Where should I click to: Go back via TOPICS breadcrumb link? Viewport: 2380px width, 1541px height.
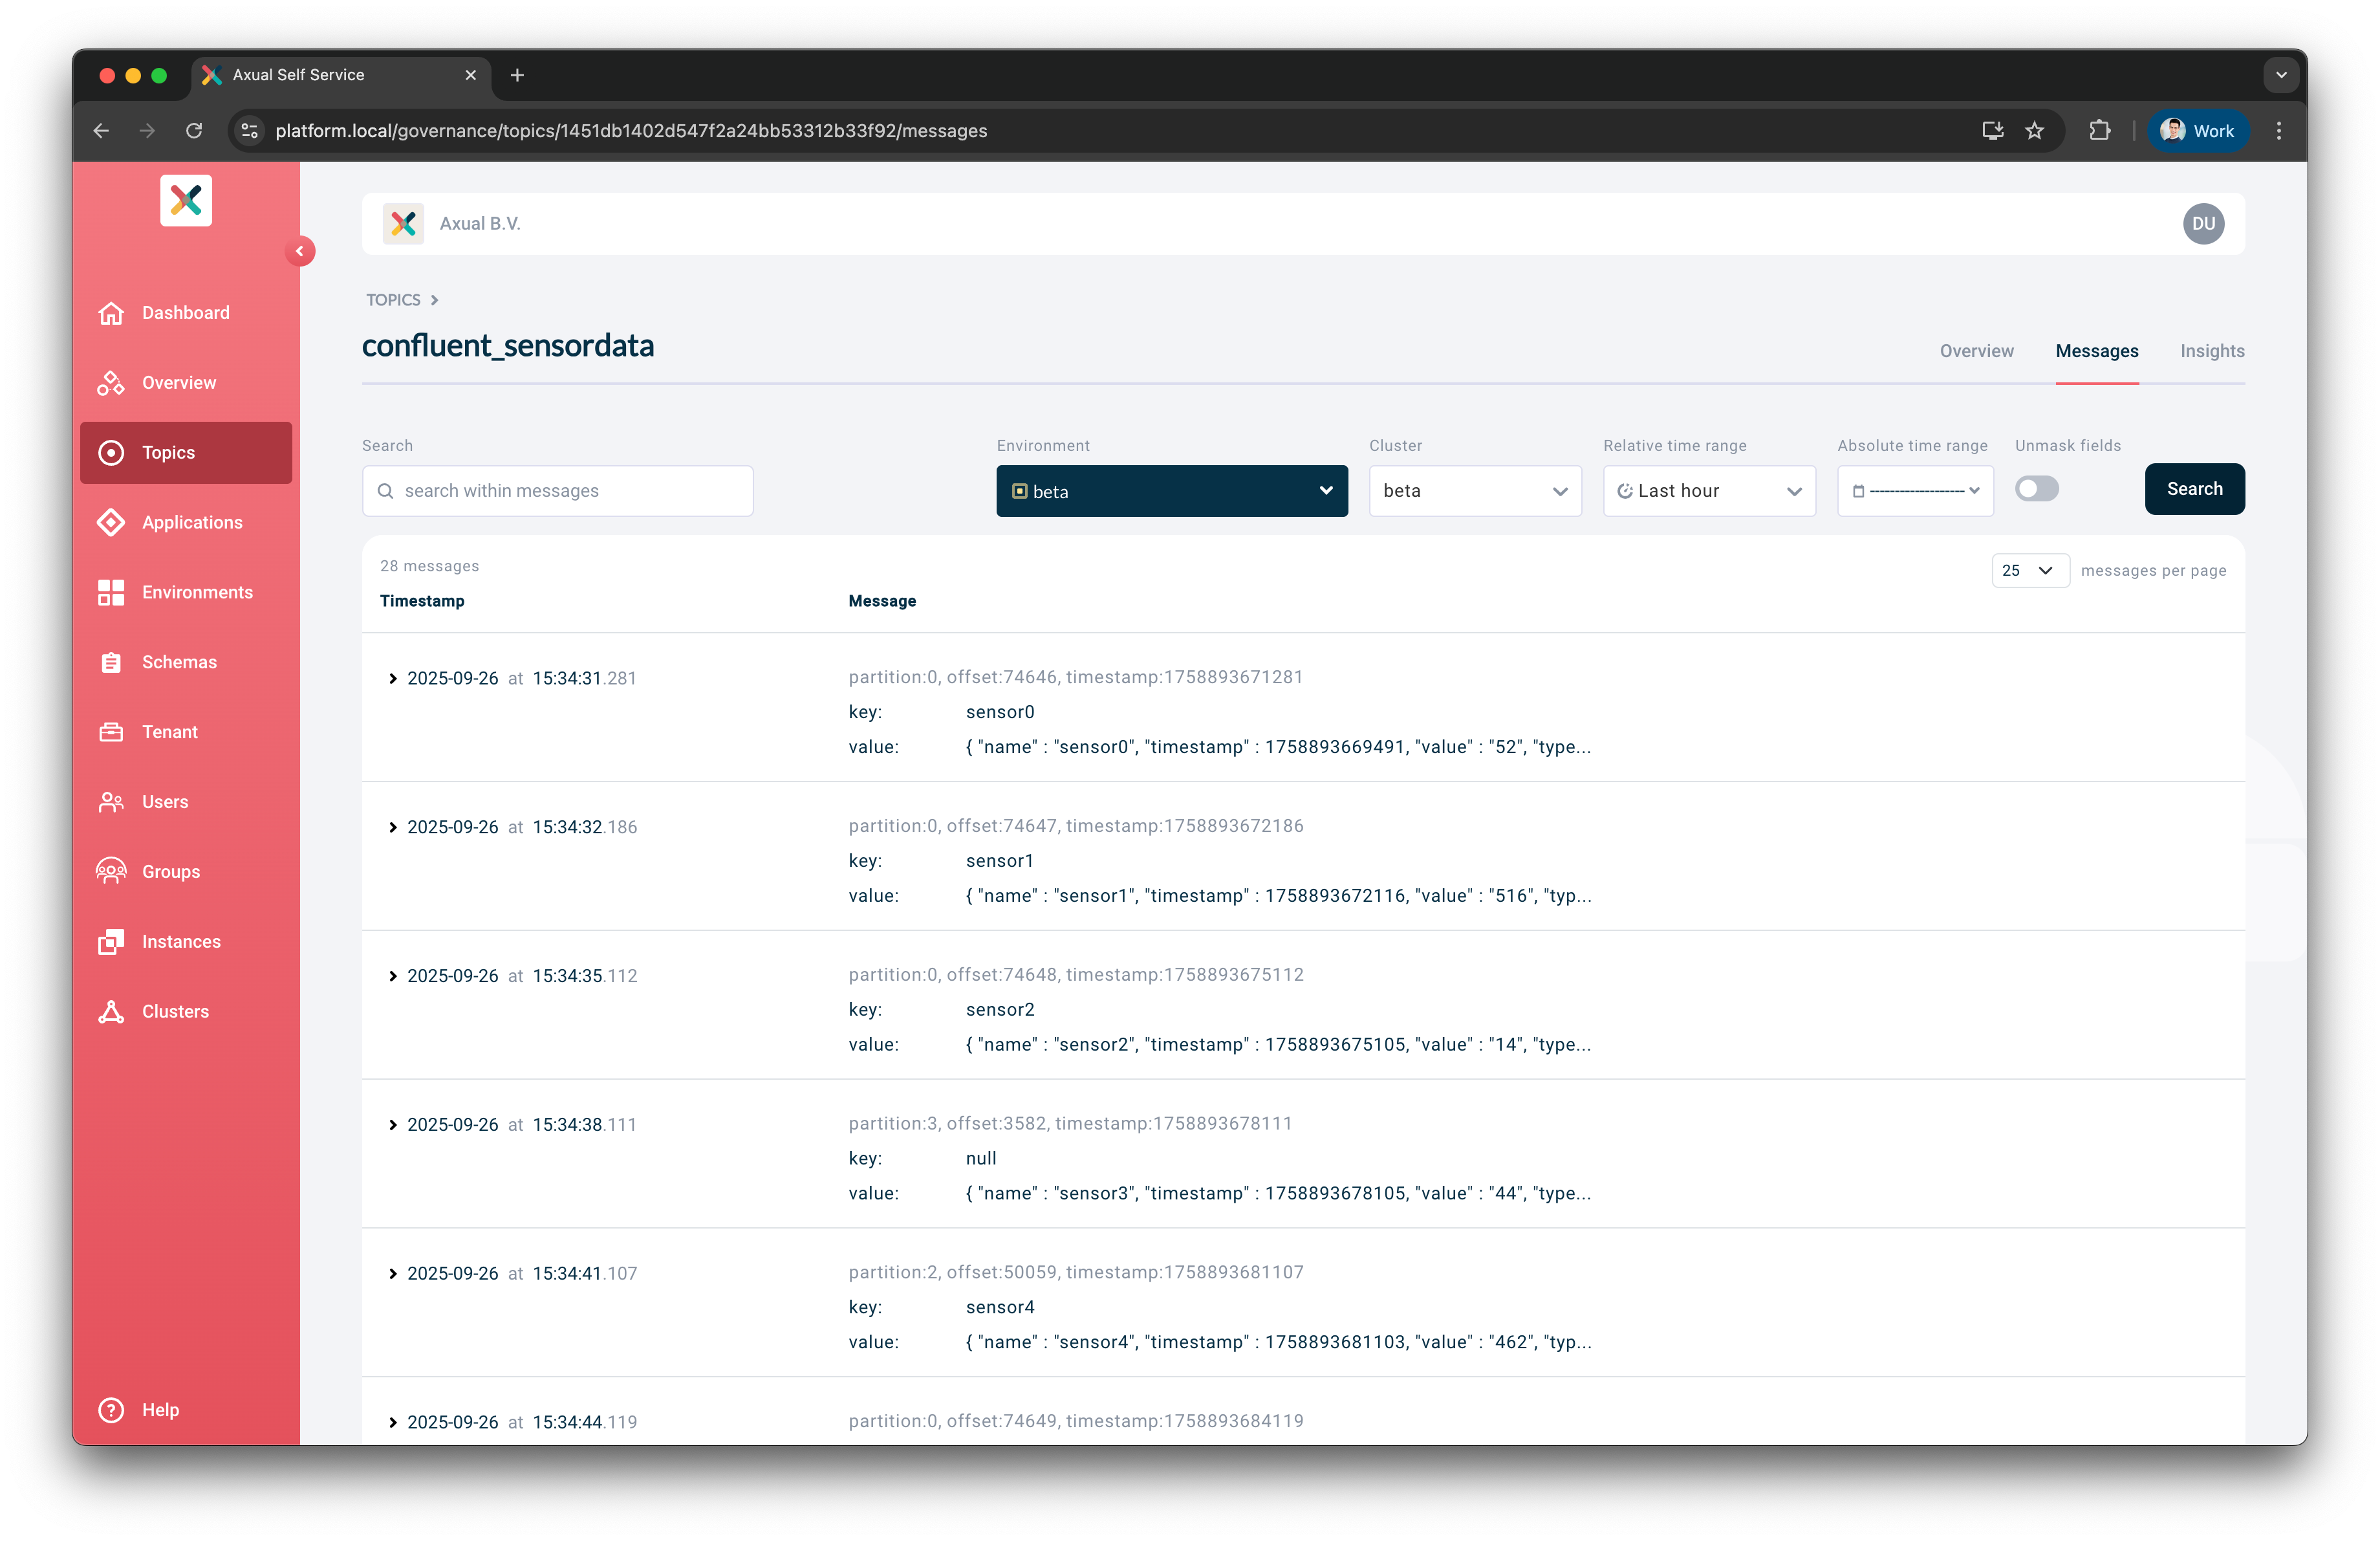pyautogui.click(x=393, y=300)
